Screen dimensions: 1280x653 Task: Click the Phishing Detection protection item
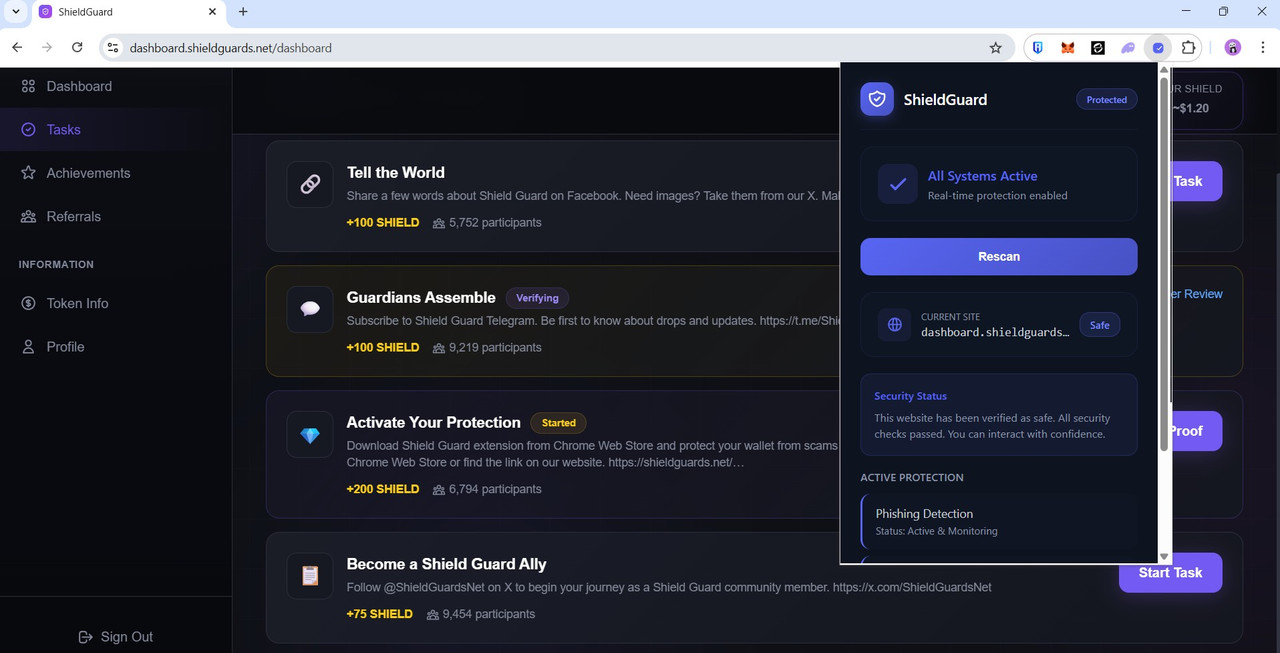click(x=998, y=521)
